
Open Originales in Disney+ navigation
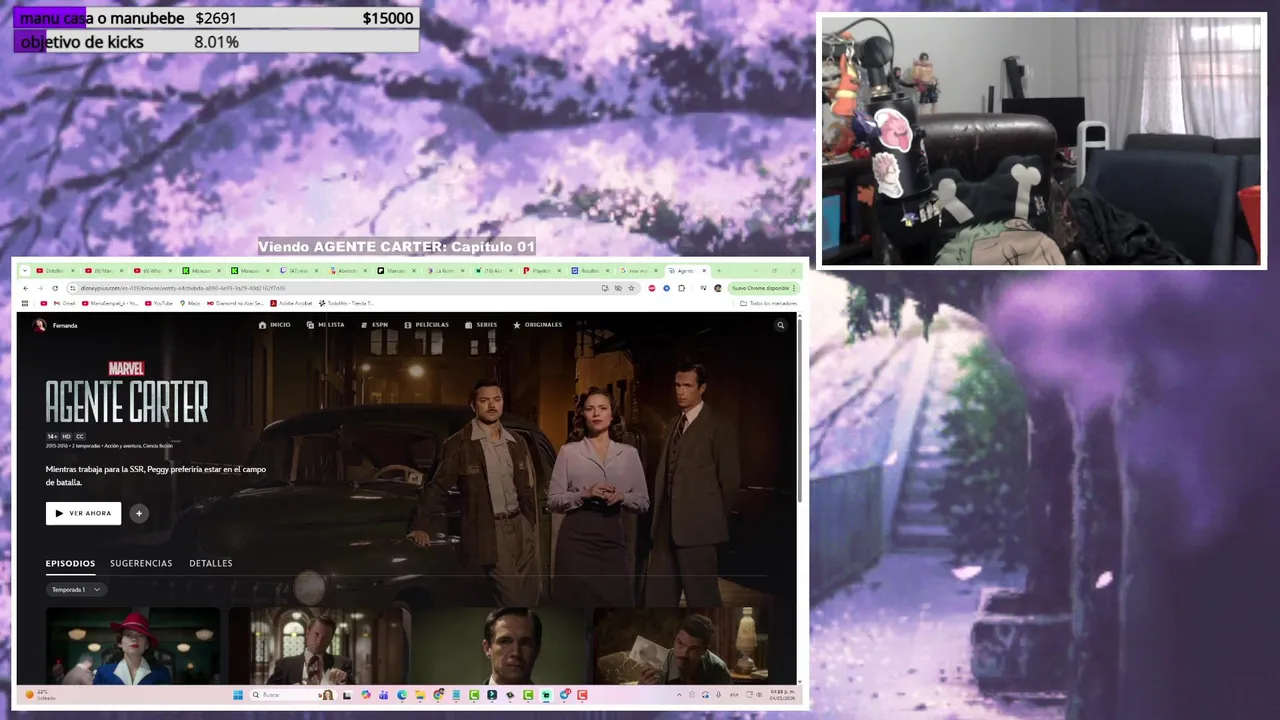(x=537, y=325)
